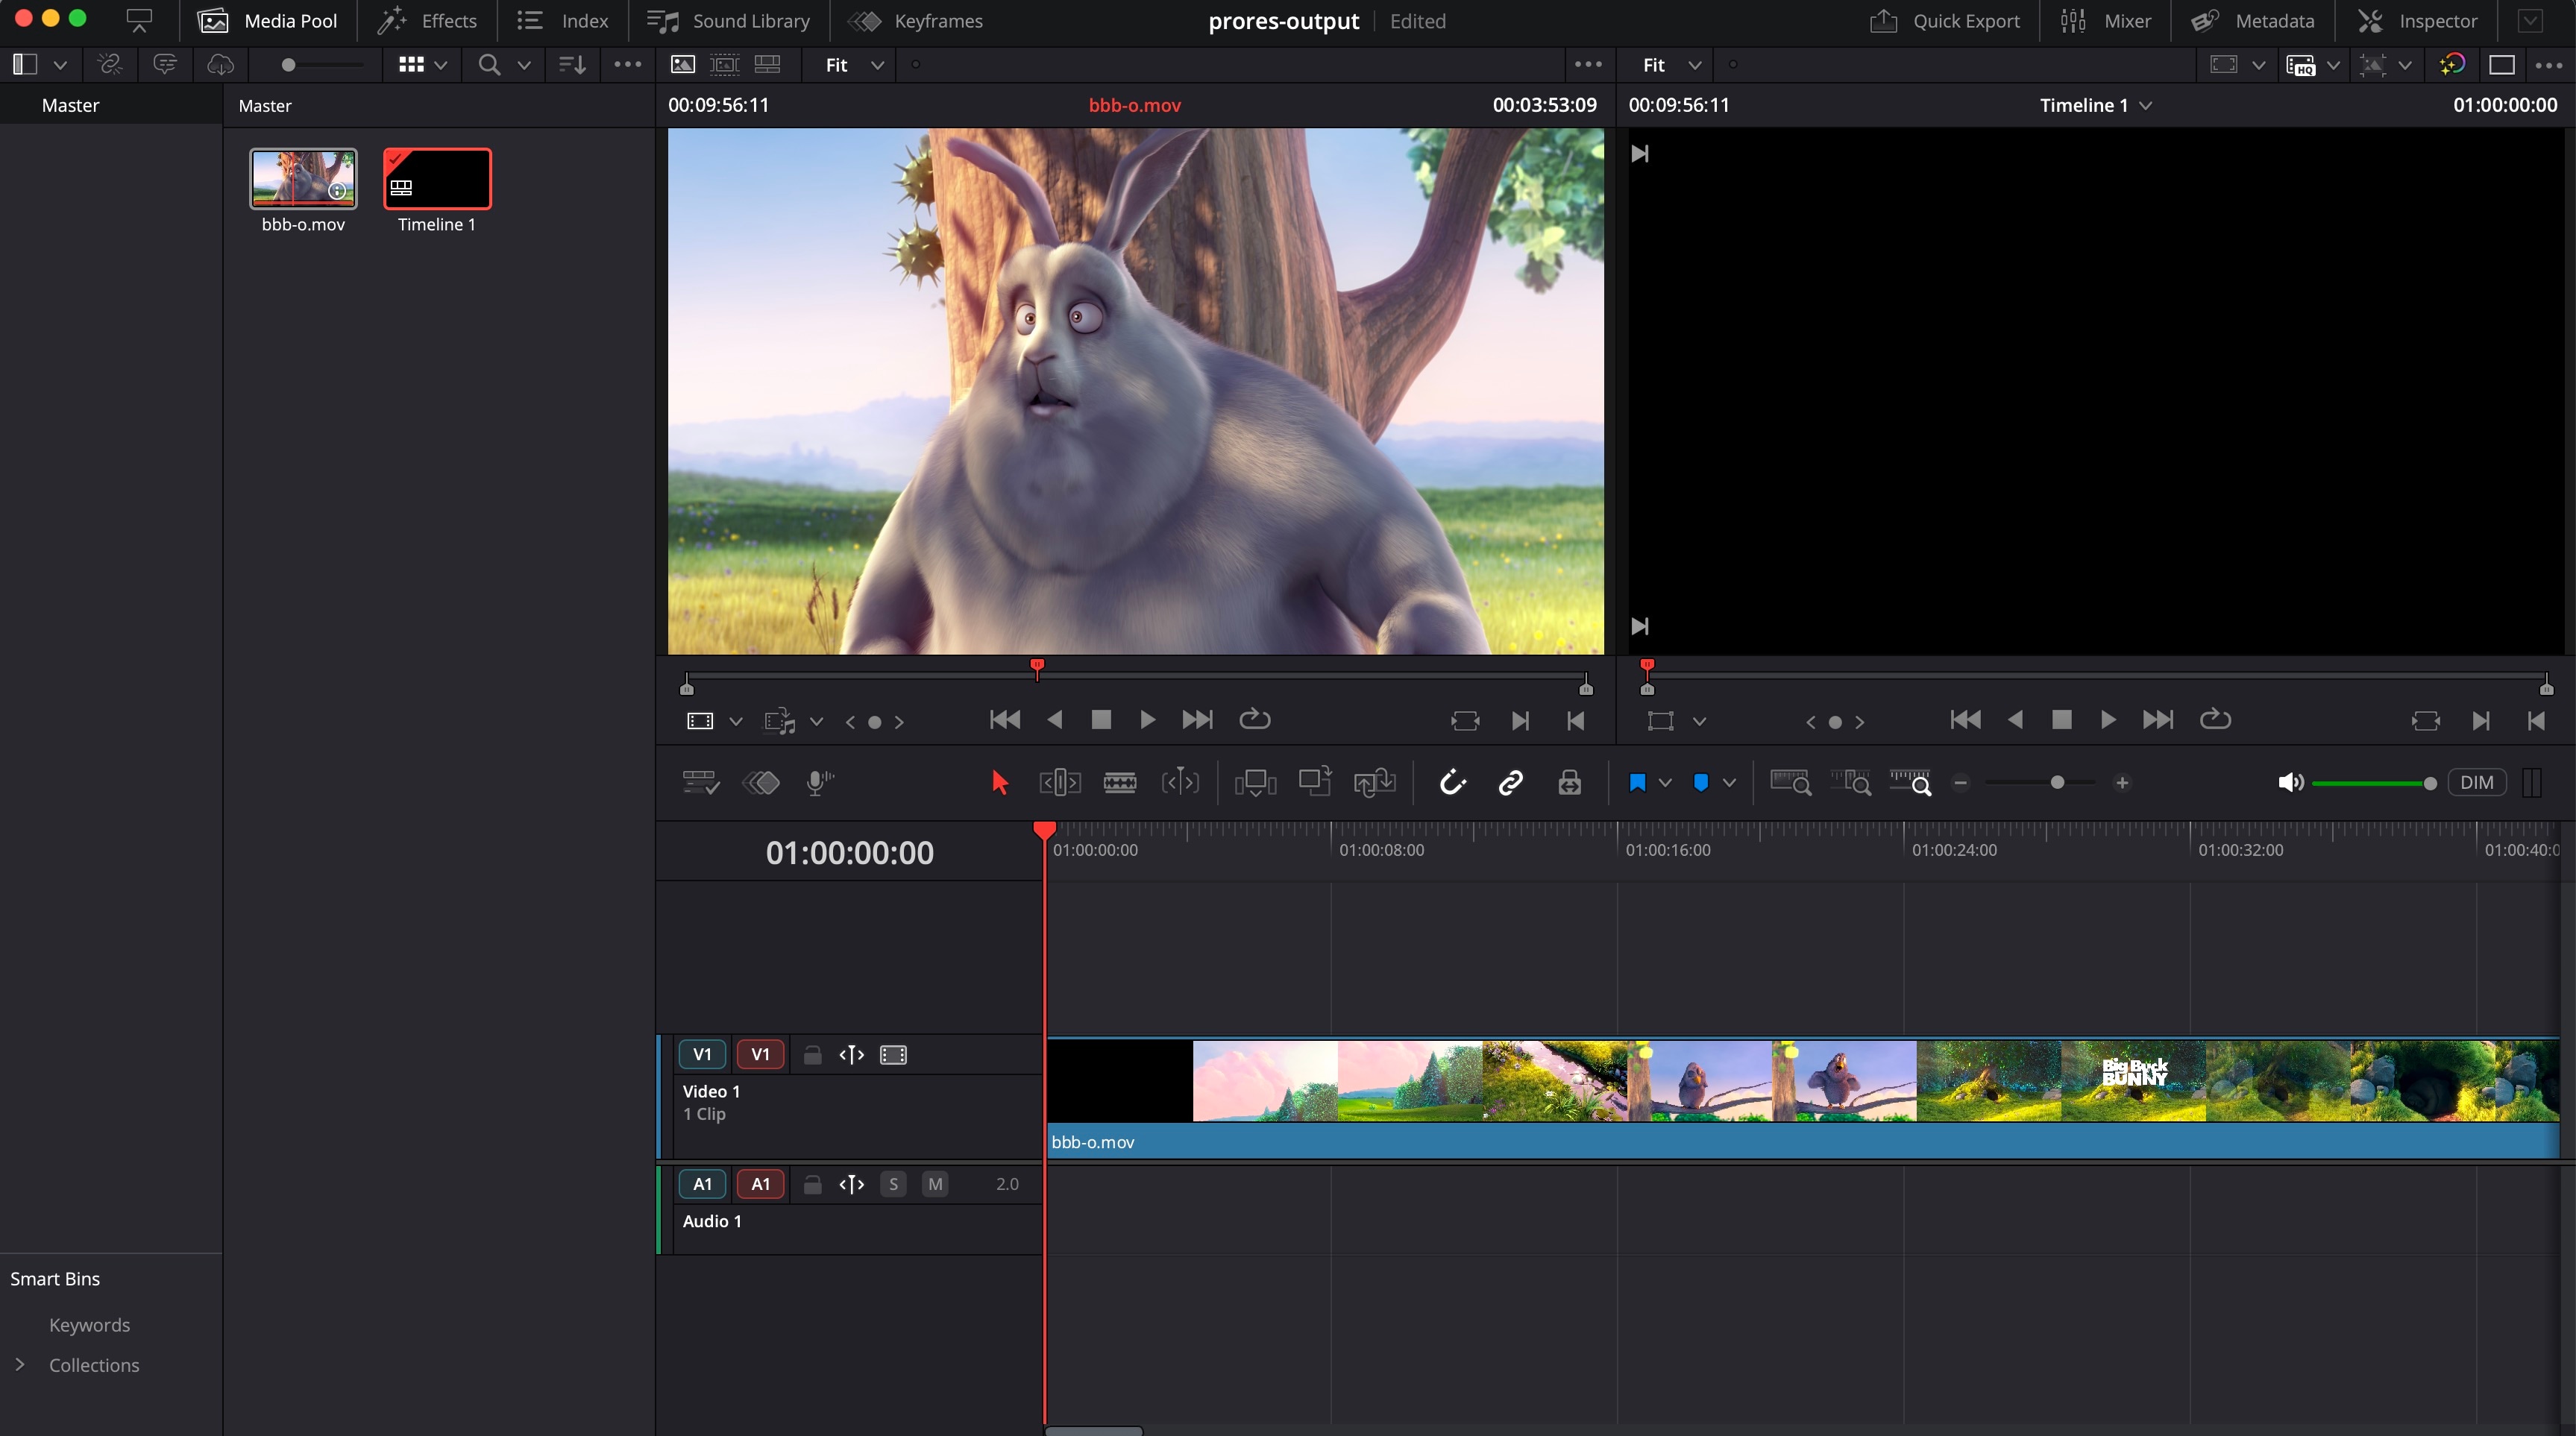Click the Full Extent Zoom icon
Image resolution: width=2576 pixels, height=1436 pixels.
(1790, 782)
